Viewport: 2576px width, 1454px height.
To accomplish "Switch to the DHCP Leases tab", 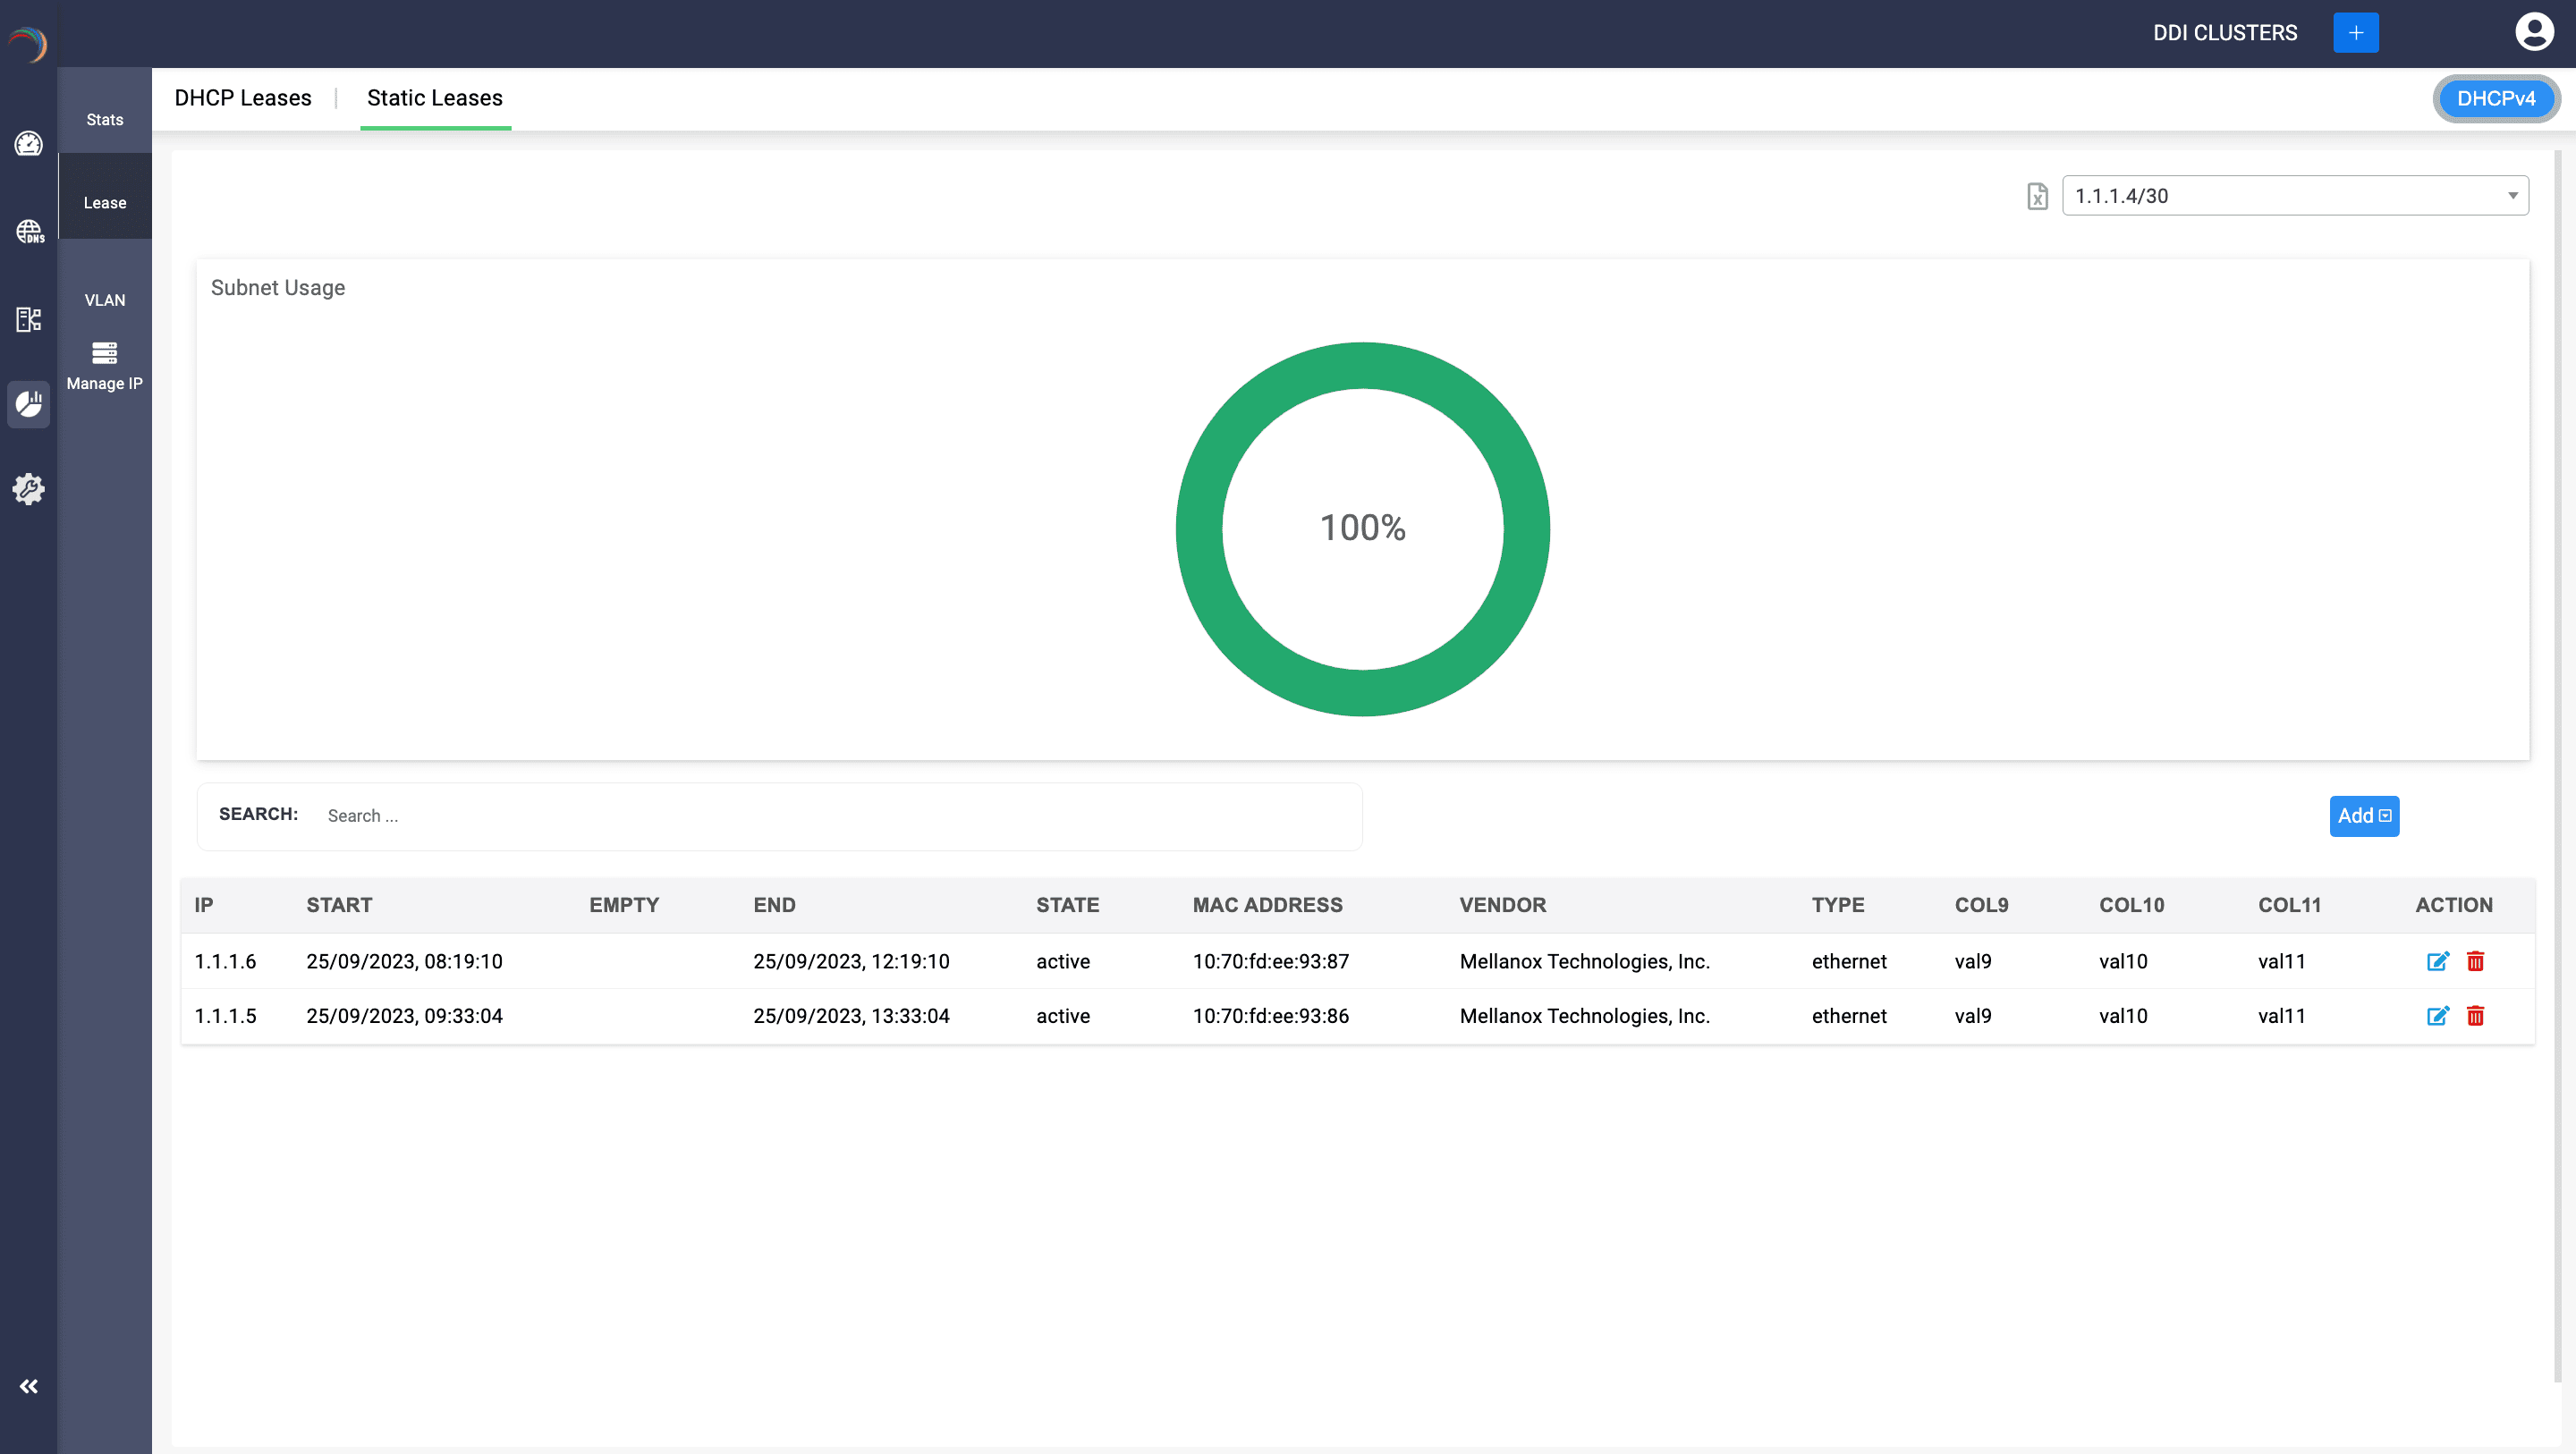I will (x=242, y=98).
